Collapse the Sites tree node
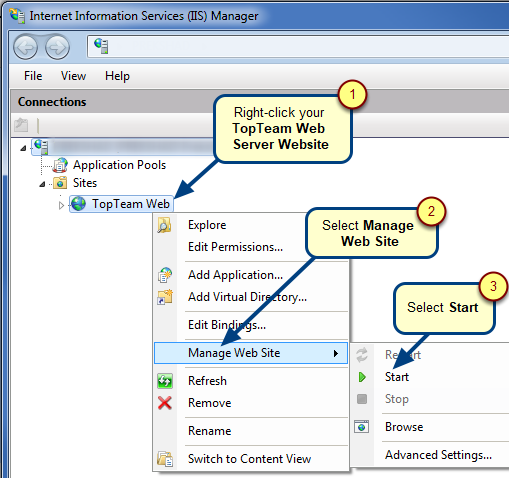The height and width of the screenshot is (478, 509). coord(42,184)
